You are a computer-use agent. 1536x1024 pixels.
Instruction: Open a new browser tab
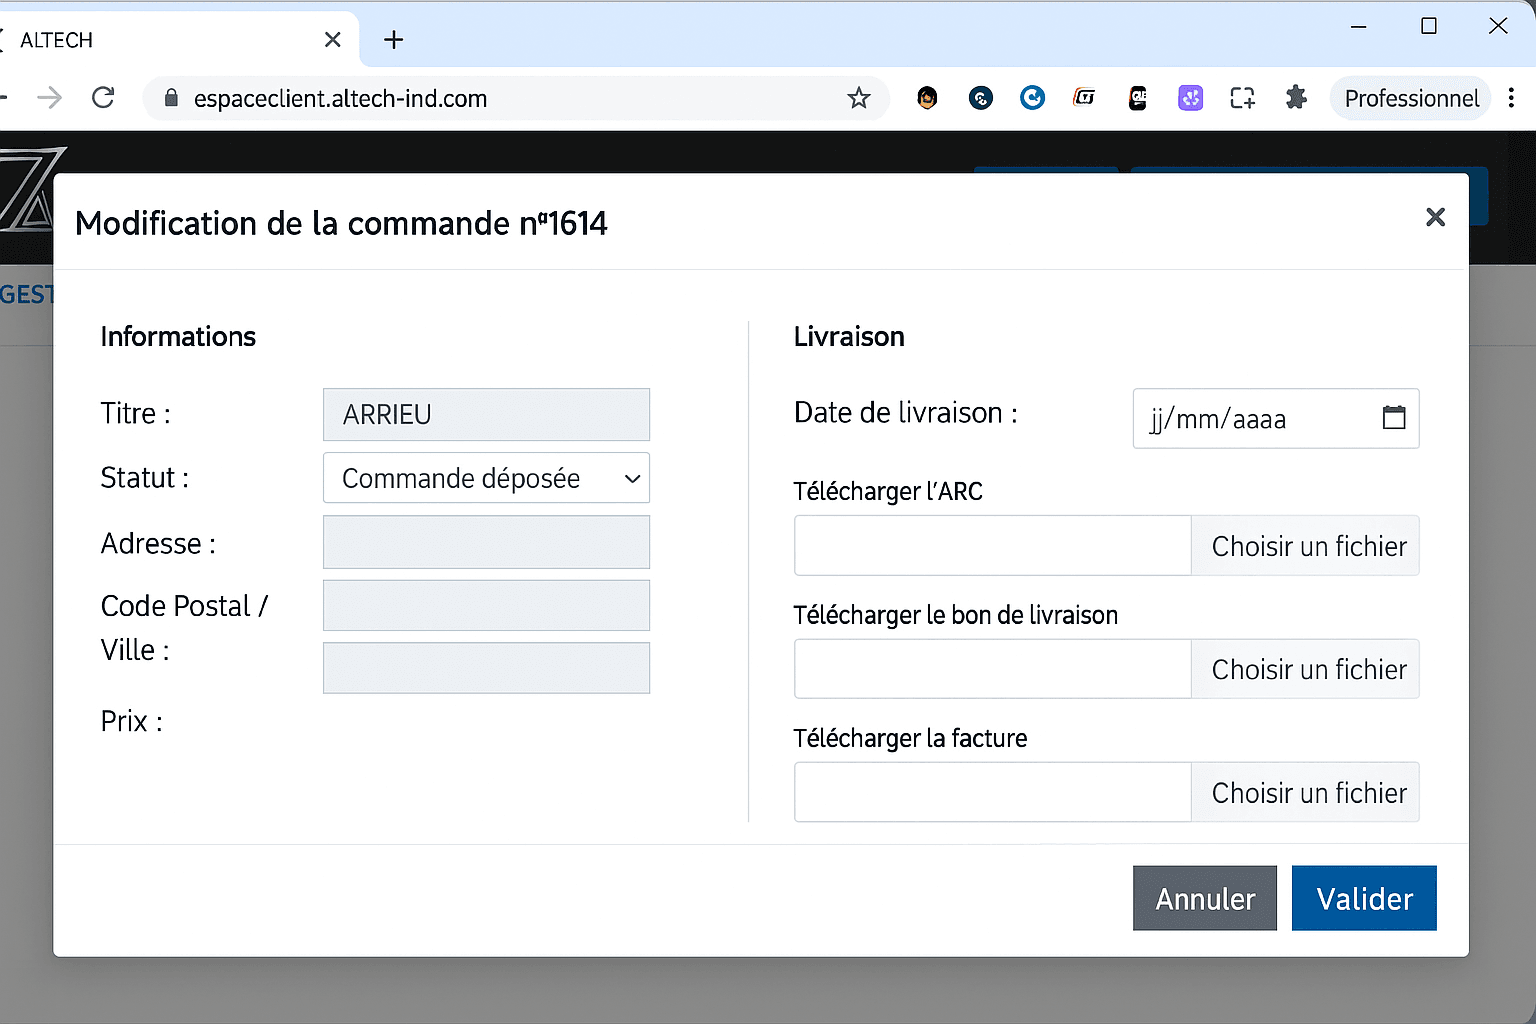[x=394, y=40]
